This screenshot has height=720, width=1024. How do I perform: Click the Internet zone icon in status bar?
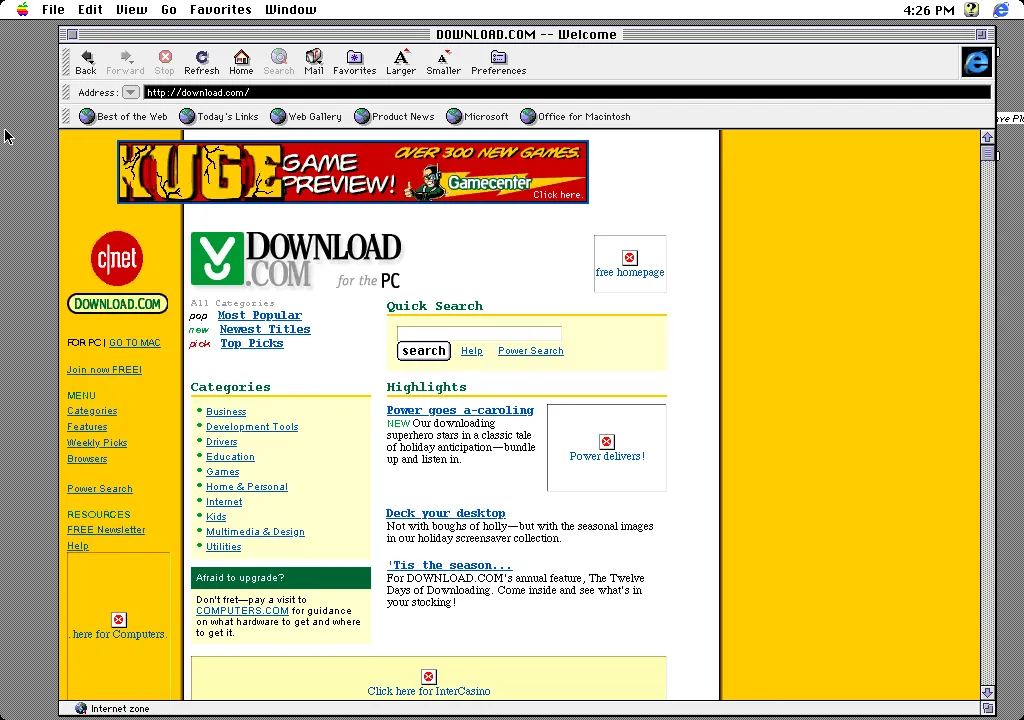(x=82, y=708)
